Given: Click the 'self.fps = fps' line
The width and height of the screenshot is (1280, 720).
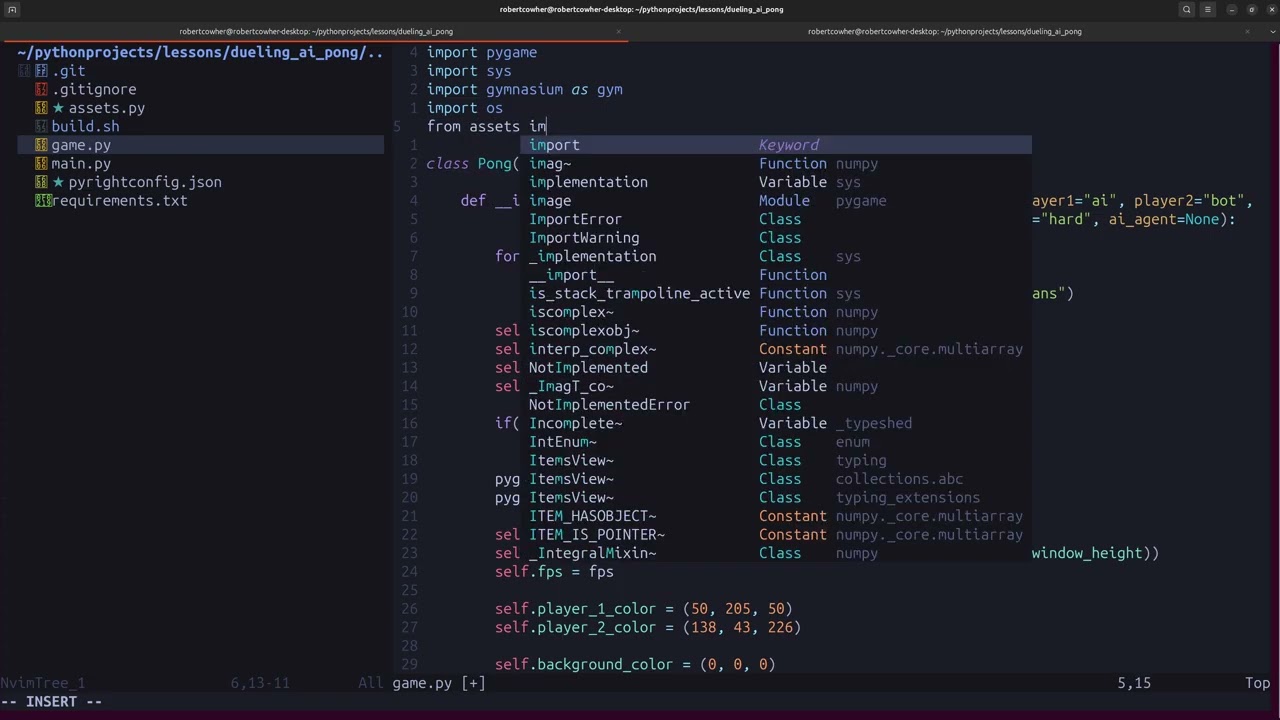Looking at the screenshot, I should (x=554, y=571).
